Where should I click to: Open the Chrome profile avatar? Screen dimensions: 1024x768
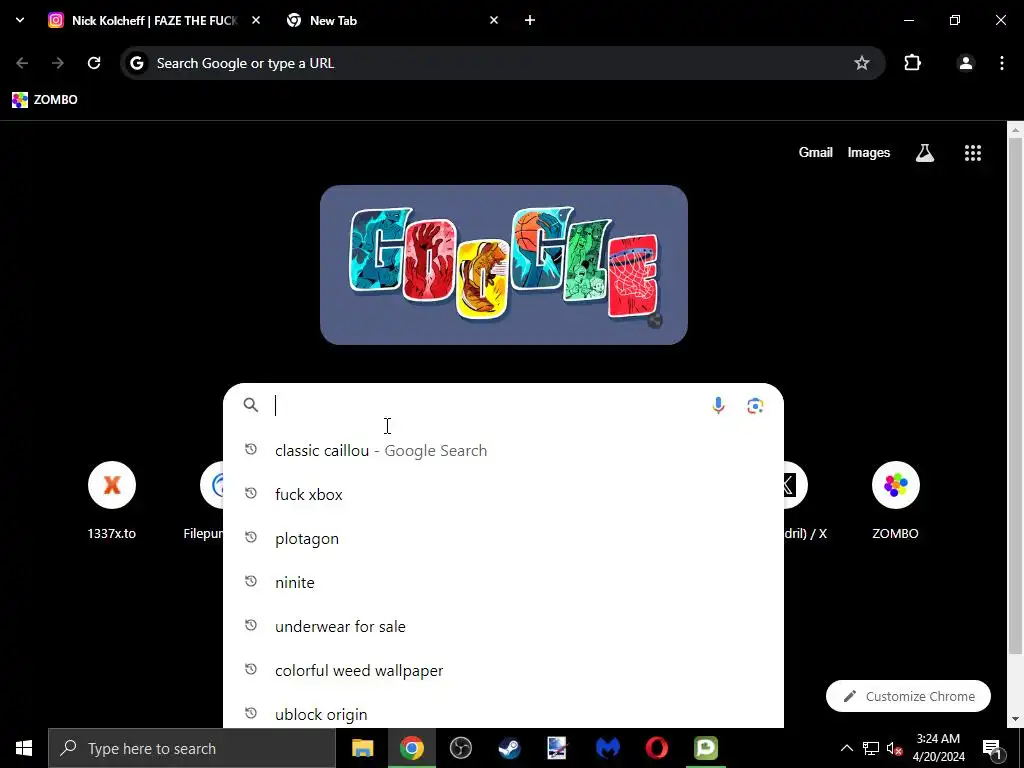click(x=965, y=63)
